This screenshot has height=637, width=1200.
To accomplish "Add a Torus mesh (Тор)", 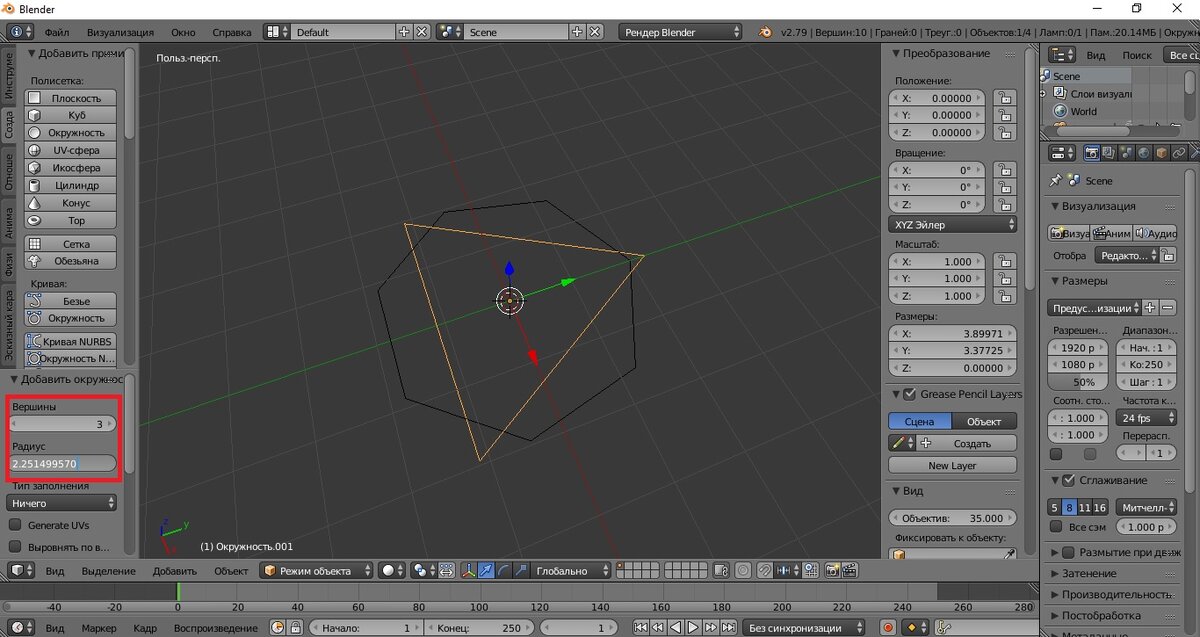I will 70,220.
